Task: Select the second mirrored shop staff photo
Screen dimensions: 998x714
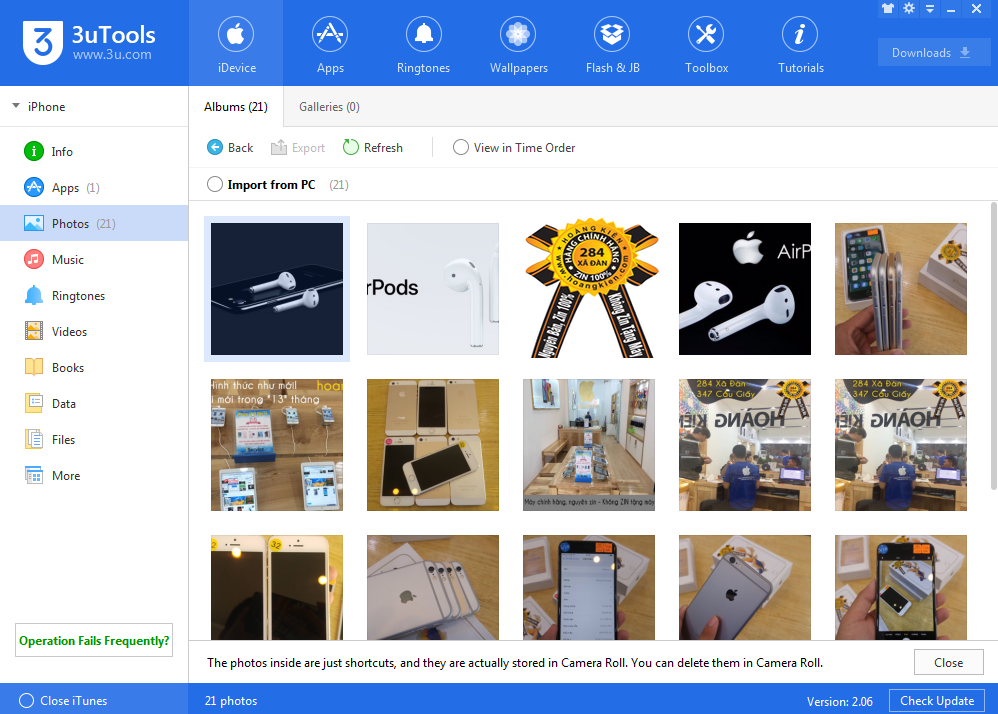Action: click(901, 445)
